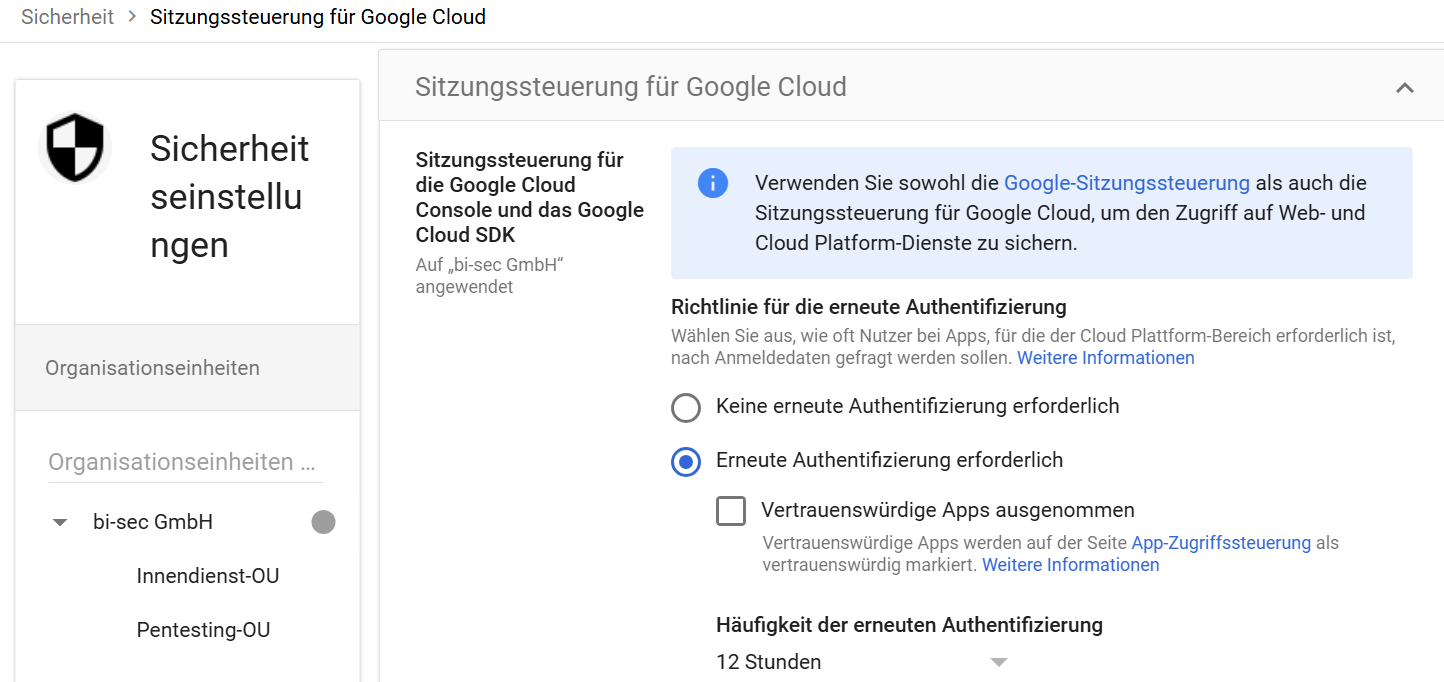
Task: Enable 'Vertrauenswürdige Apps ausgenommen' checkbox
Action: coord(731,510)
